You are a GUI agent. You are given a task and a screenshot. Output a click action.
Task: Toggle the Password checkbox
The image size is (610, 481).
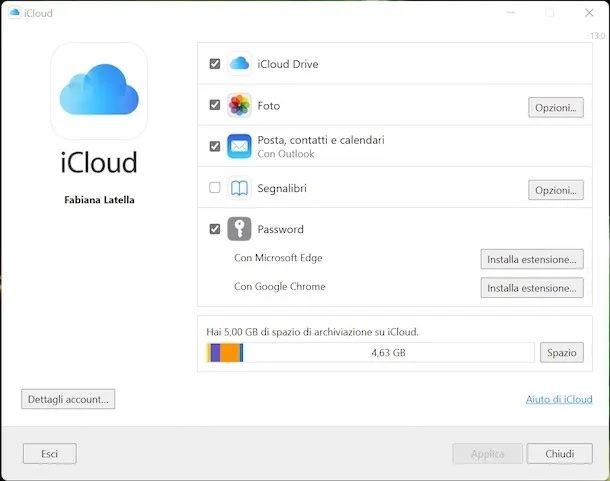[x=215, y=229]
